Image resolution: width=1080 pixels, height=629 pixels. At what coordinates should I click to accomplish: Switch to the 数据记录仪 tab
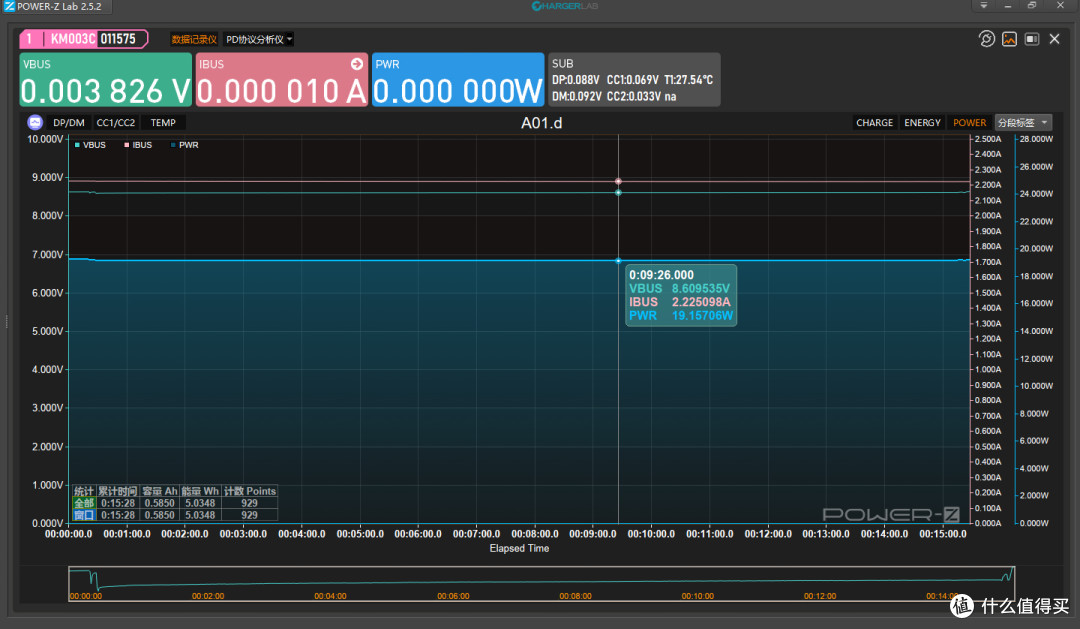(194, 39)
